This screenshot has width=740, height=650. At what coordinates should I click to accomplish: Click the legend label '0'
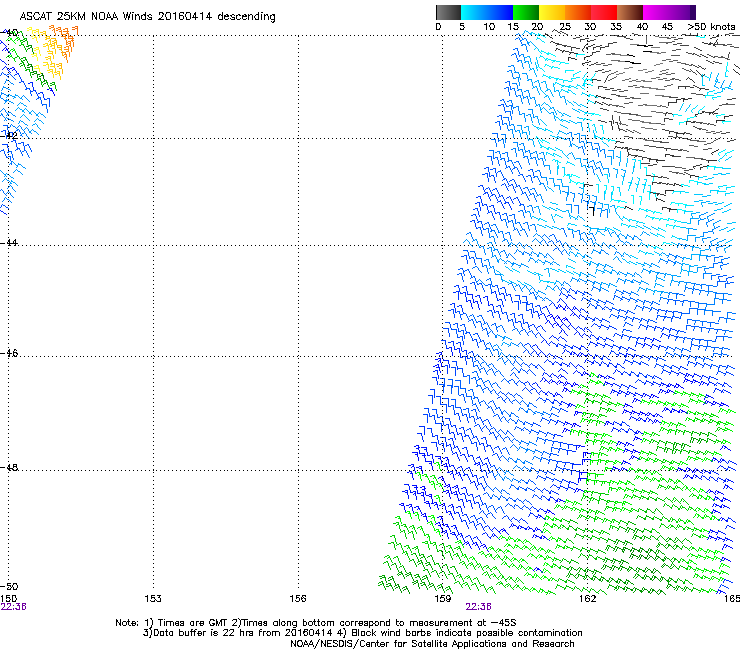438,27
